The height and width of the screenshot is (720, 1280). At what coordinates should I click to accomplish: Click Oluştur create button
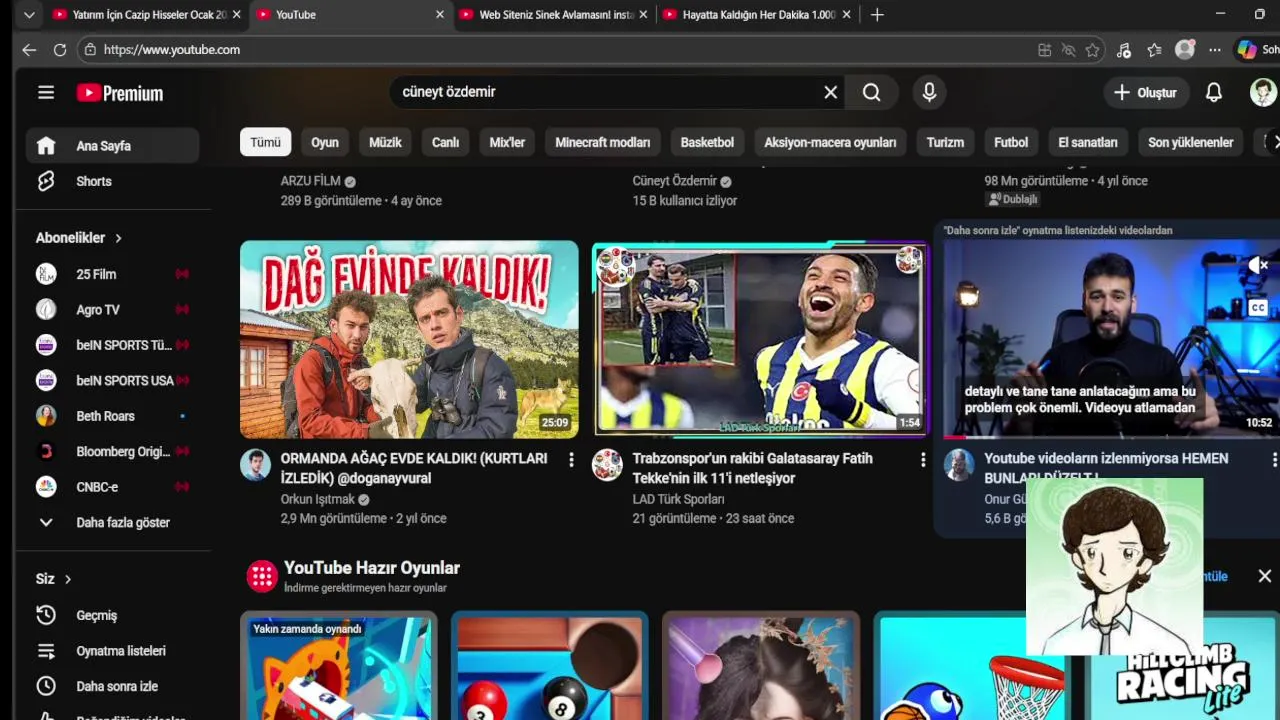click(x=1146, y=92)
